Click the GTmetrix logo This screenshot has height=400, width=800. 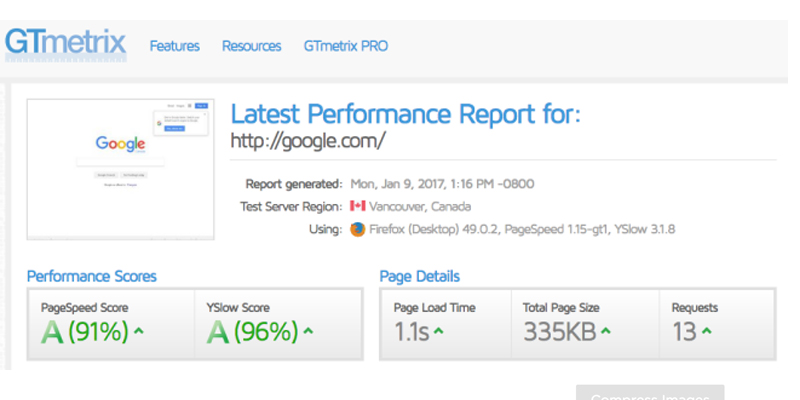[66, 44]
